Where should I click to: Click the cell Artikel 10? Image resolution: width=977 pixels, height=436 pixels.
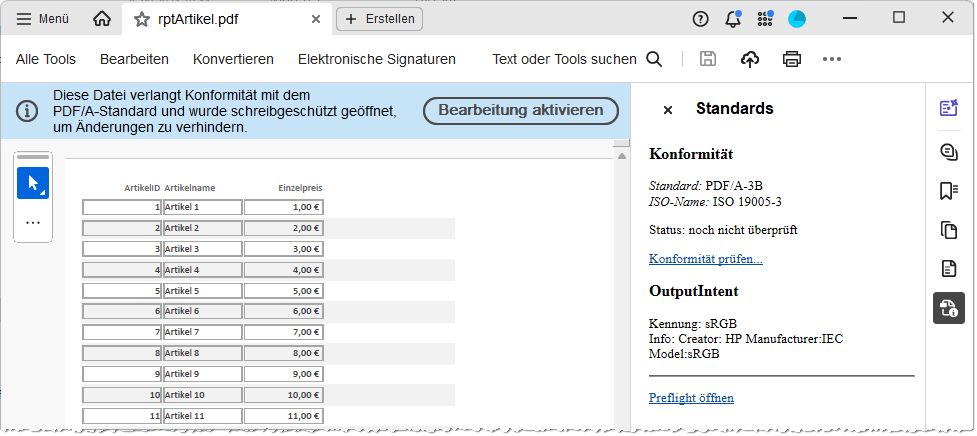203,395
